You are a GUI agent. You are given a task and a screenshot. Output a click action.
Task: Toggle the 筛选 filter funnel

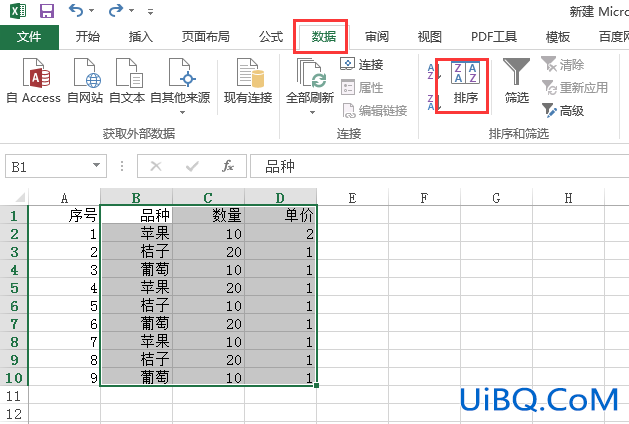(x=516, y=81)
